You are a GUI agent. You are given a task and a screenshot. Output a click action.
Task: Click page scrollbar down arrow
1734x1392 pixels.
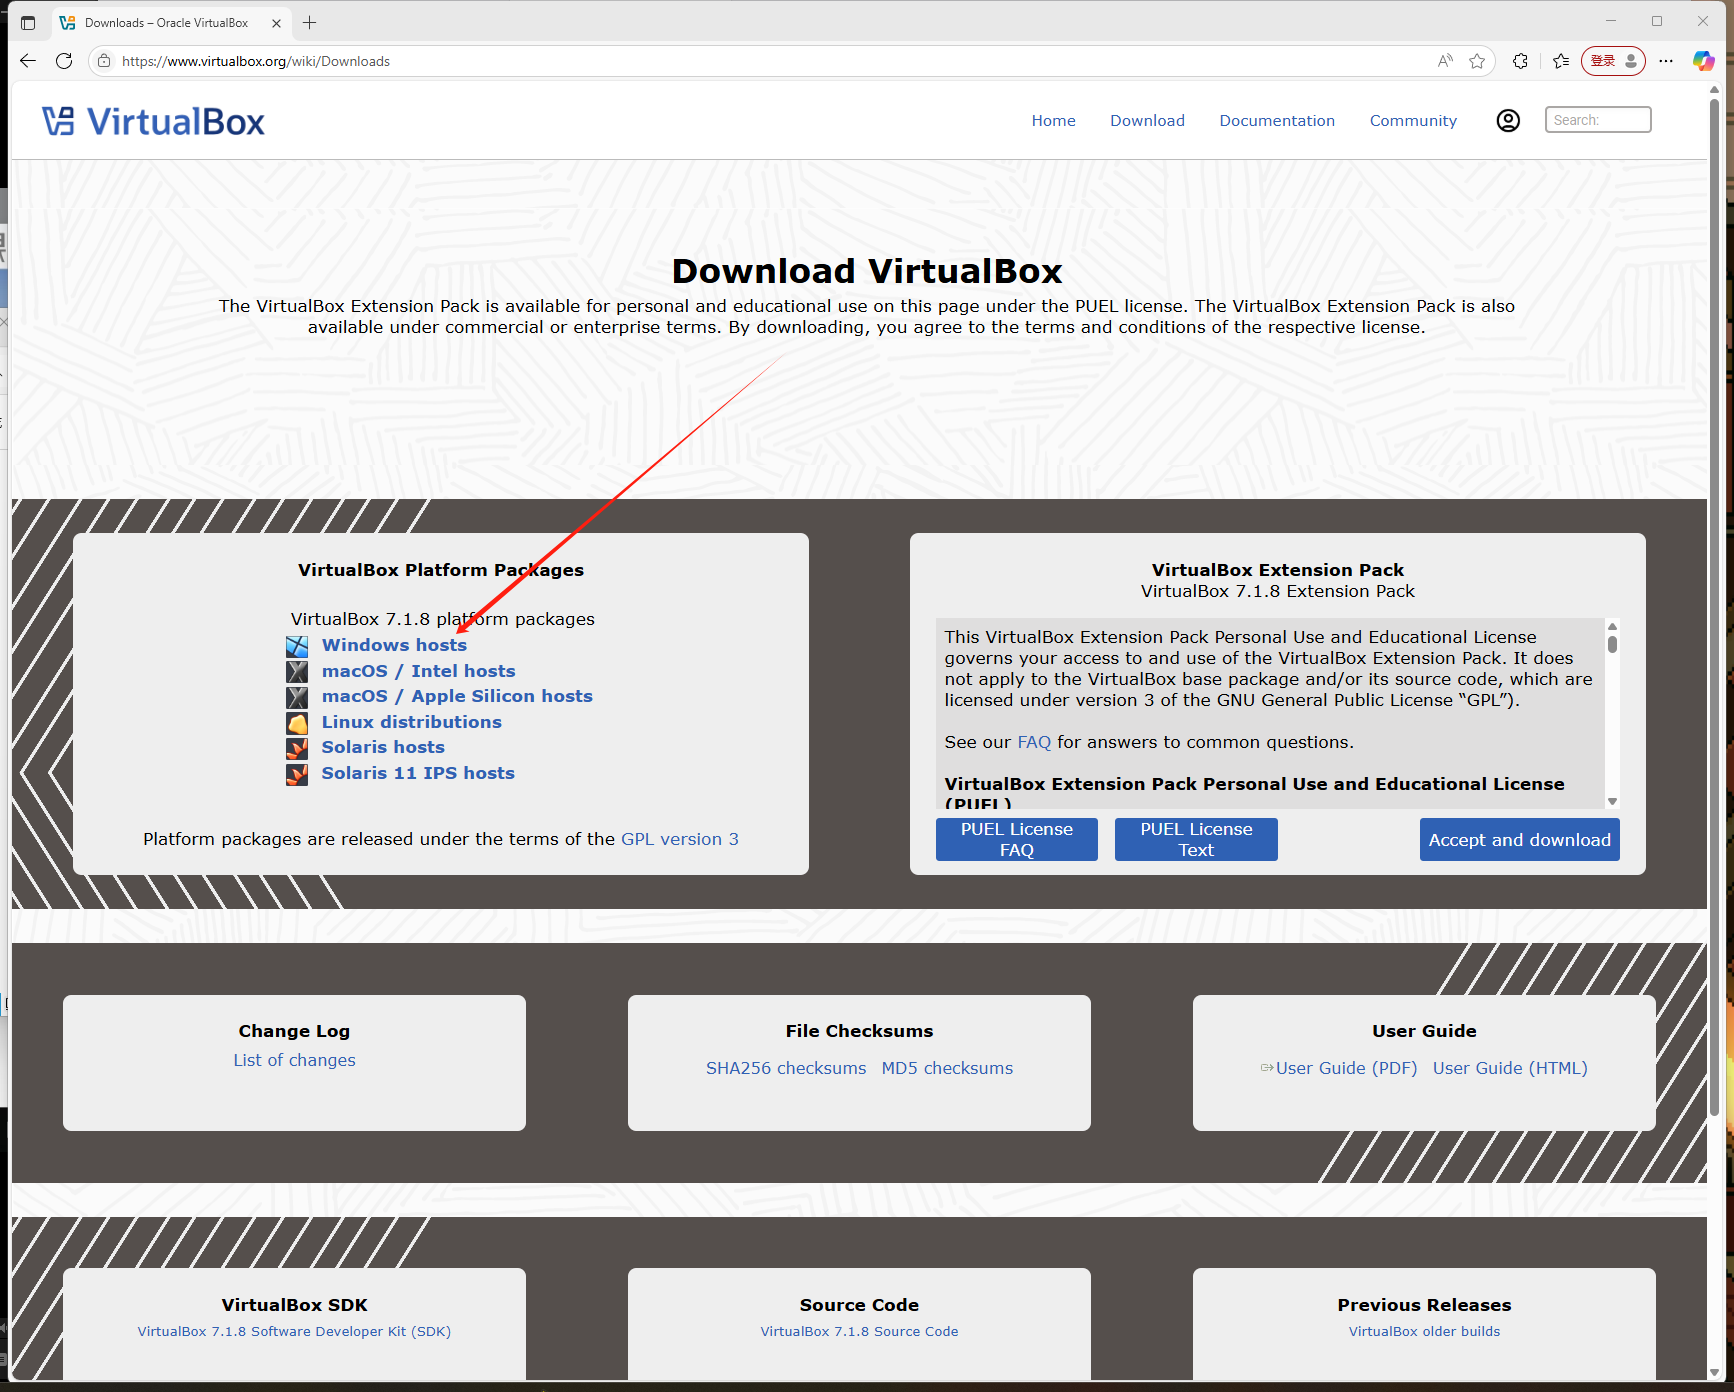coord(1714,1373)
